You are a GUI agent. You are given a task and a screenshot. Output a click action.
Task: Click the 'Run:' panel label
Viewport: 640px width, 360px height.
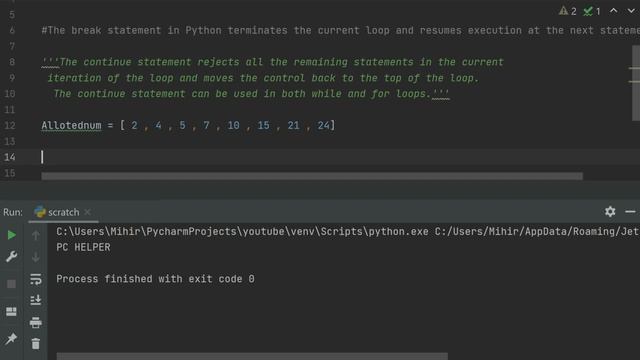13,212
